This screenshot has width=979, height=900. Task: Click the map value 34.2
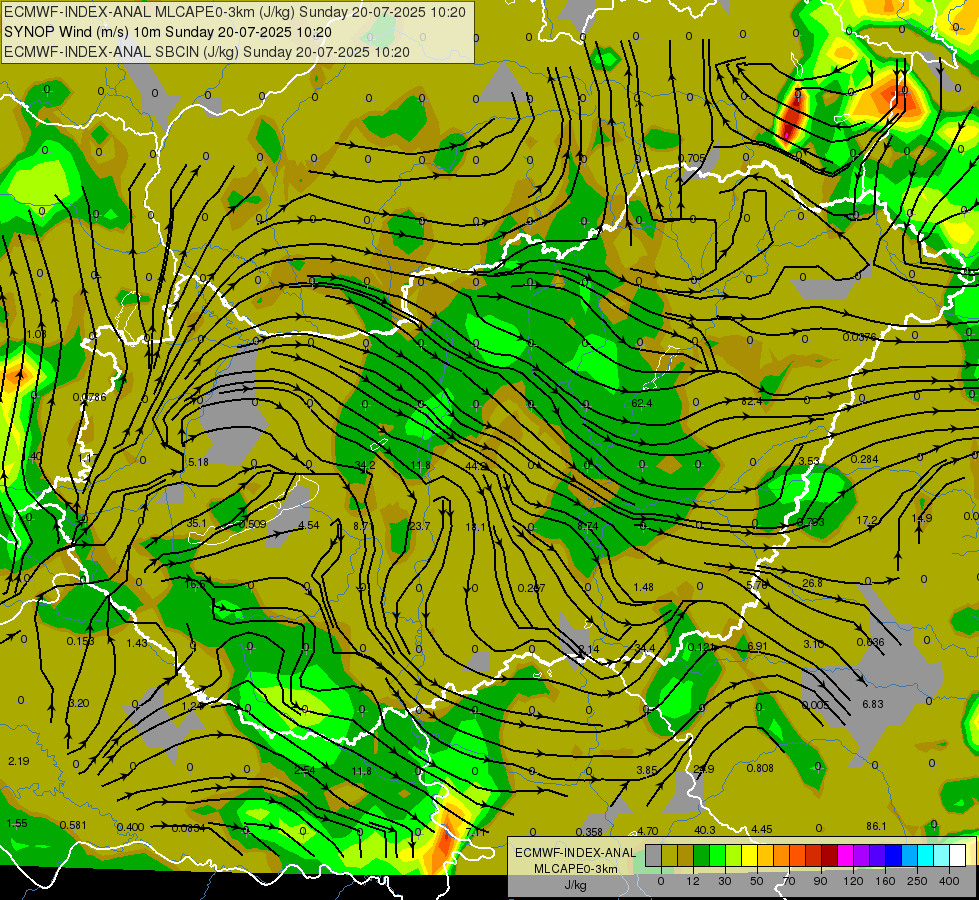(365, 465)
